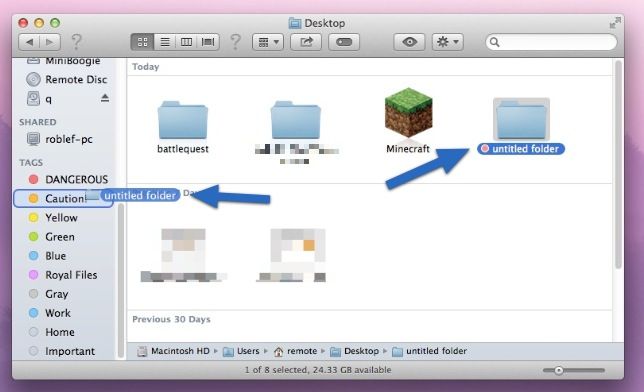Select the Important tag

pos(62,351)
